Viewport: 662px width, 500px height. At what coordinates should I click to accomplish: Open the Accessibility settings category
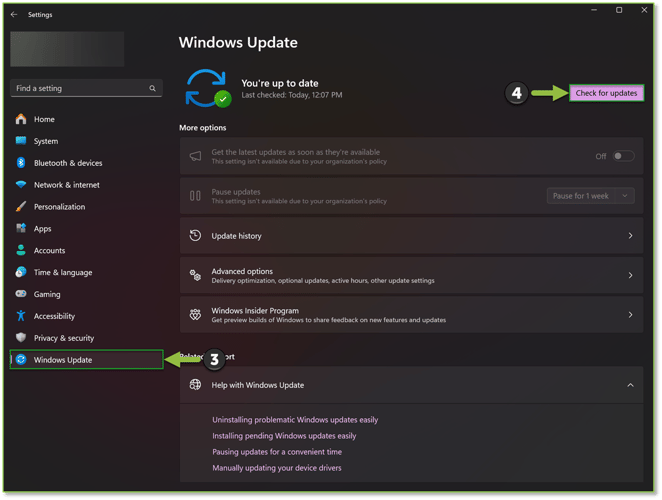(54, 316)
